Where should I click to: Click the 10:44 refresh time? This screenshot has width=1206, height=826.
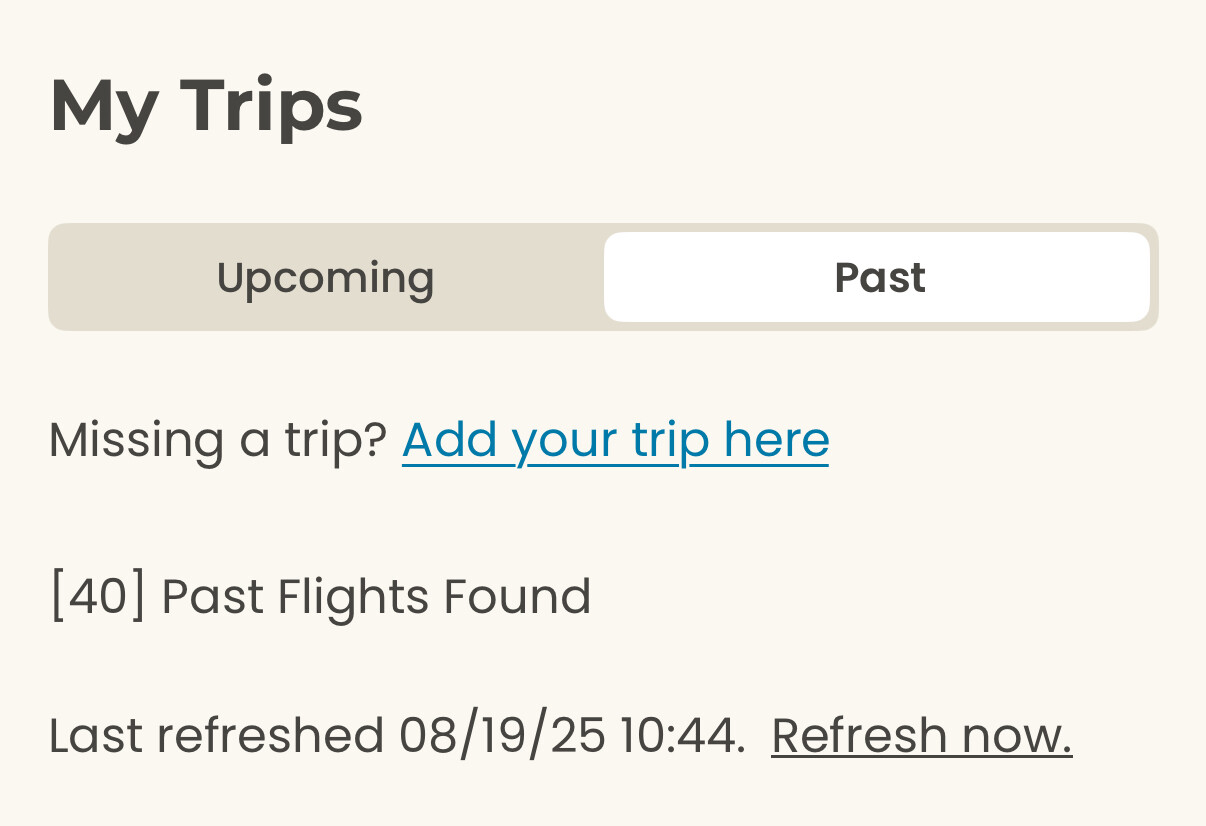tap(680, 736)
